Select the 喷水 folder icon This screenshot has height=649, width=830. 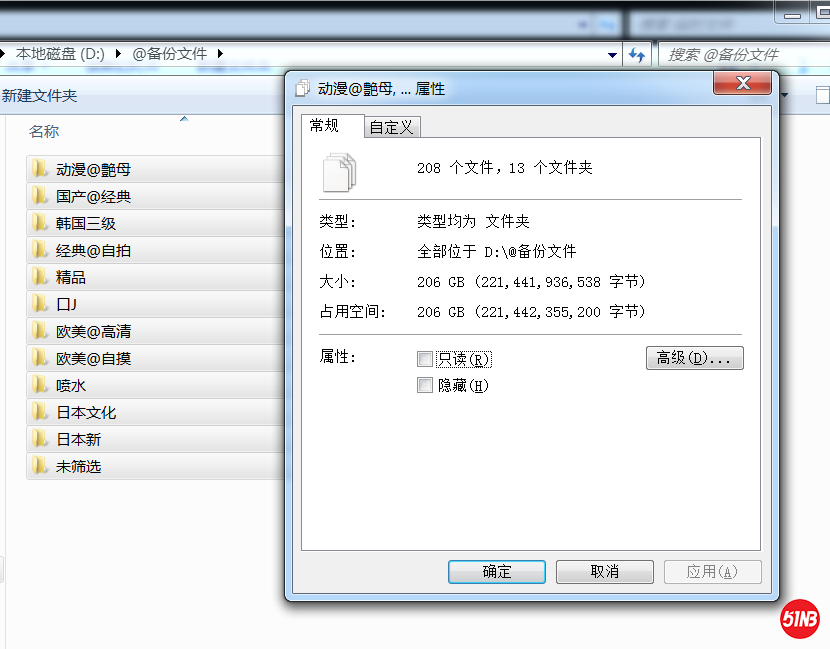pos(40,385)
